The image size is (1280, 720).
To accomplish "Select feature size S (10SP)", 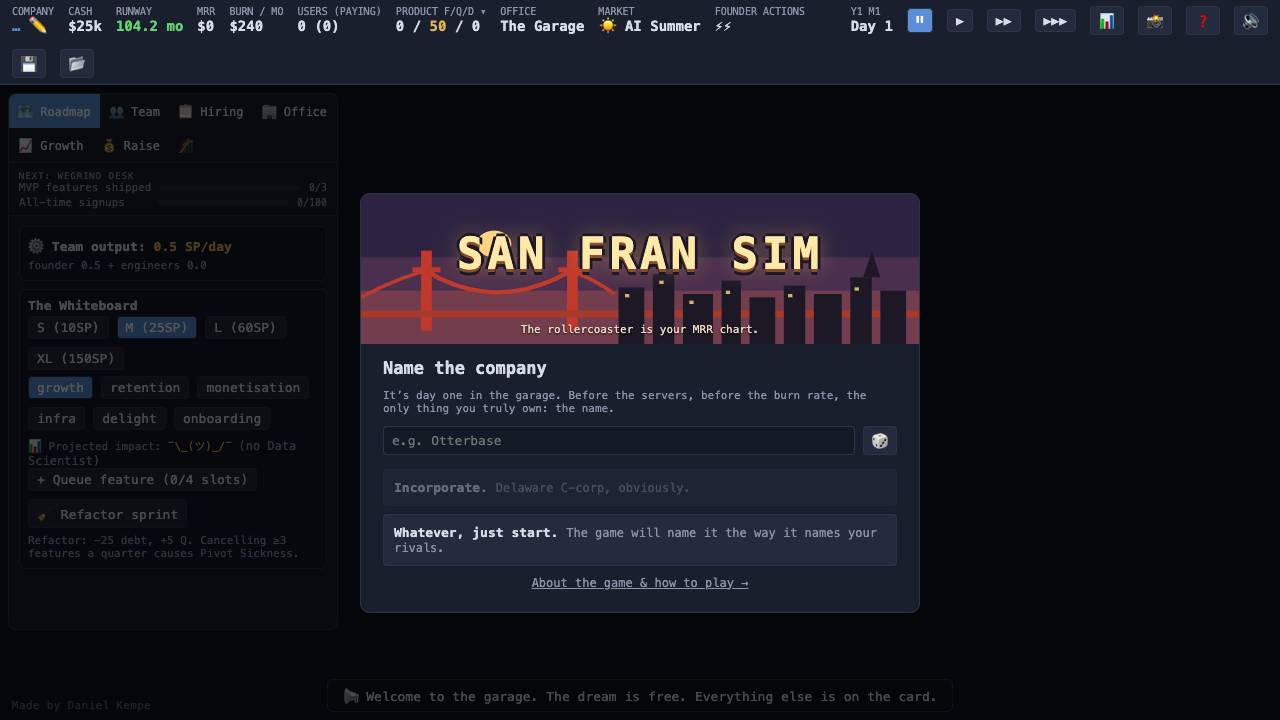I will (x=68, y=328).
